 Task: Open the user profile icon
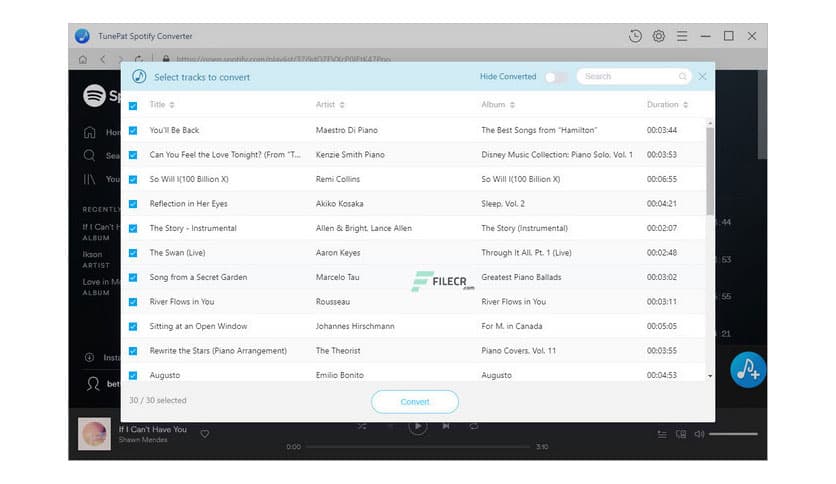93,384
